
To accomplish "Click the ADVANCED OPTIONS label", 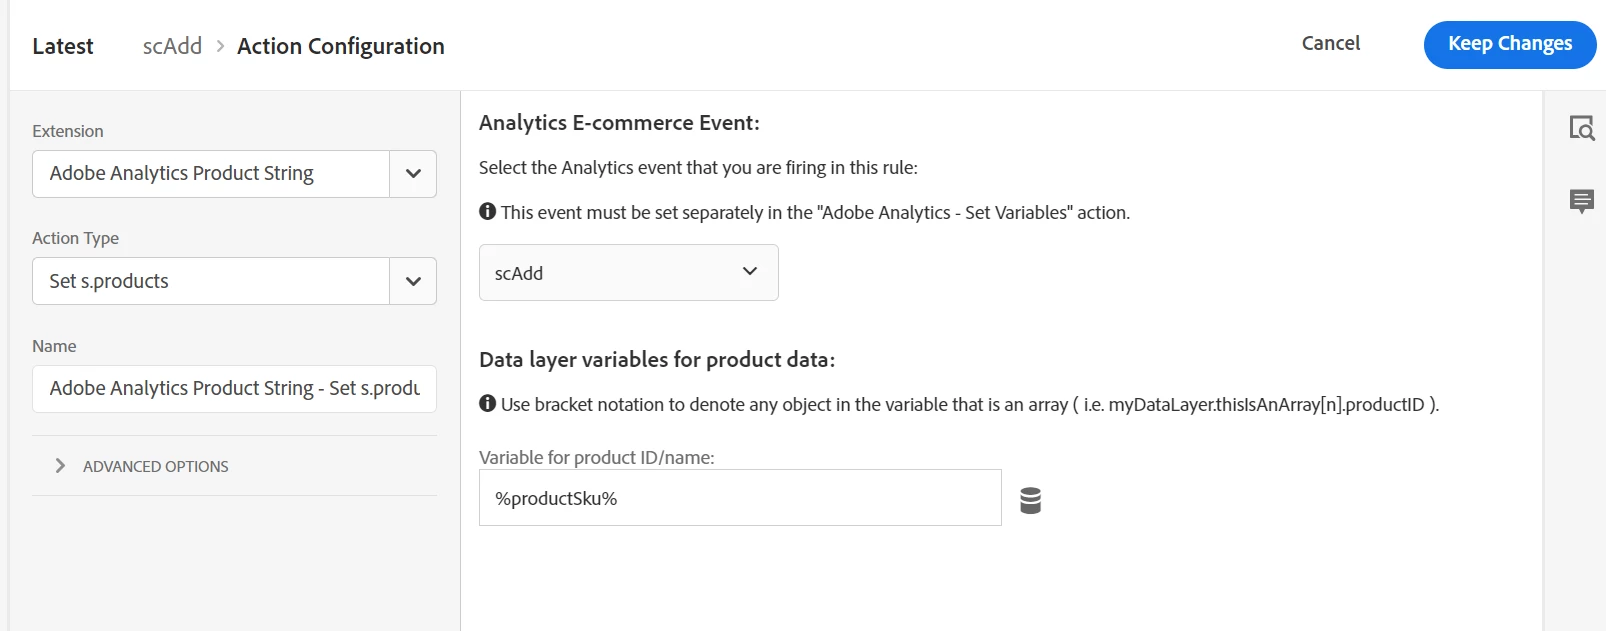I will pyautogui.click(x=156, y=467).
